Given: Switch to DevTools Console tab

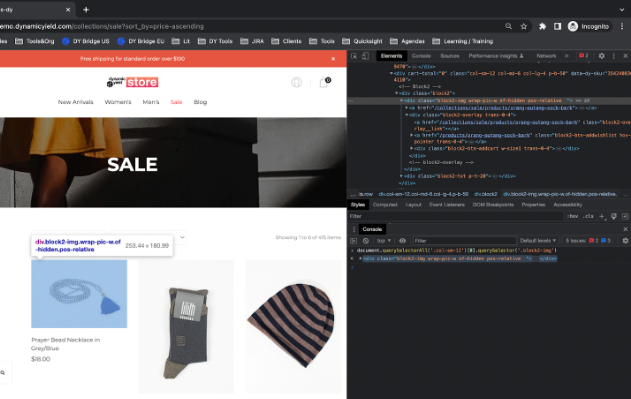Looking at the screenshot, I should pyautogui.click(x=421, y=56).
